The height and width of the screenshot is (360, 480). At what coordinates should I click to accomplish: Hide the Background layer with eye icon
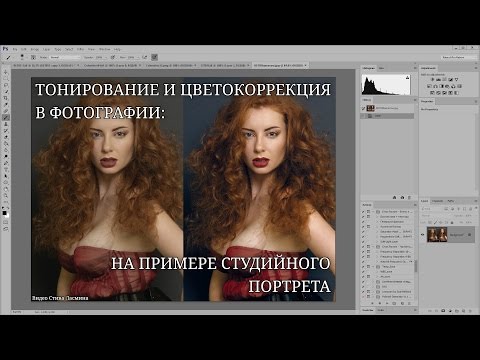click(x=423, y=235)
